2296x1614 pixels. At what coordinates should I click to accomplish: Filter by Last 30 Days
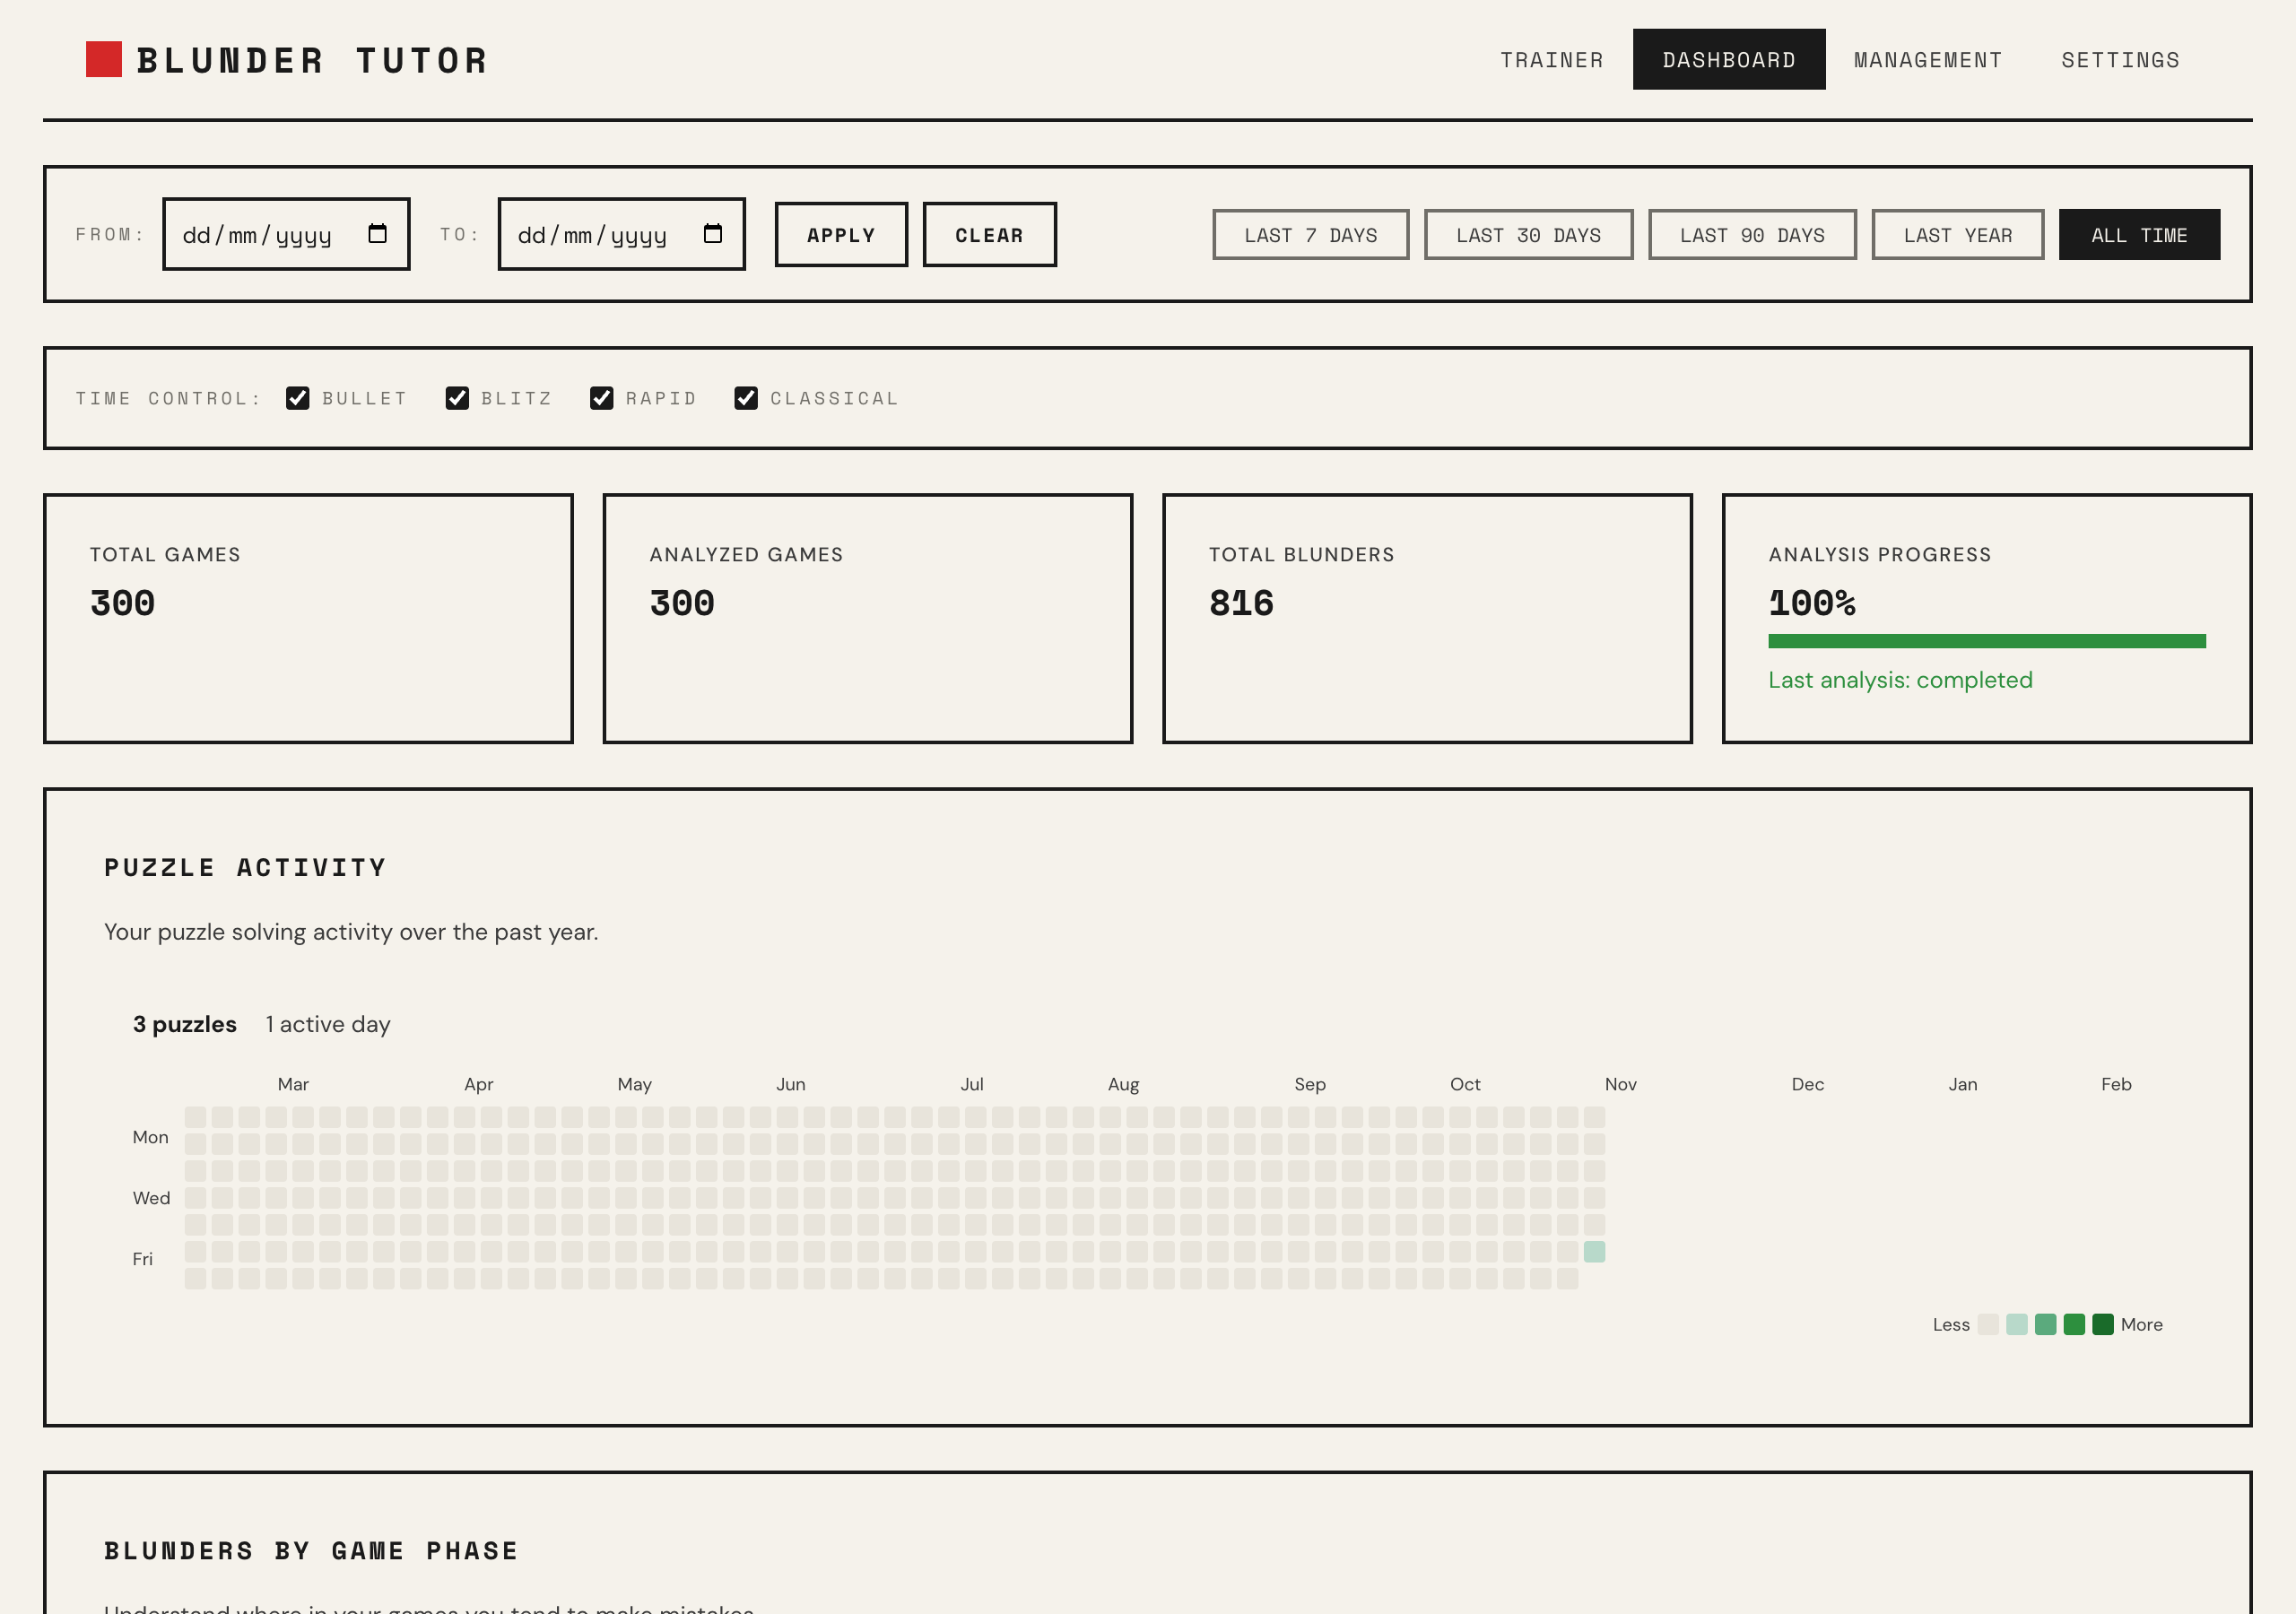1528,235
